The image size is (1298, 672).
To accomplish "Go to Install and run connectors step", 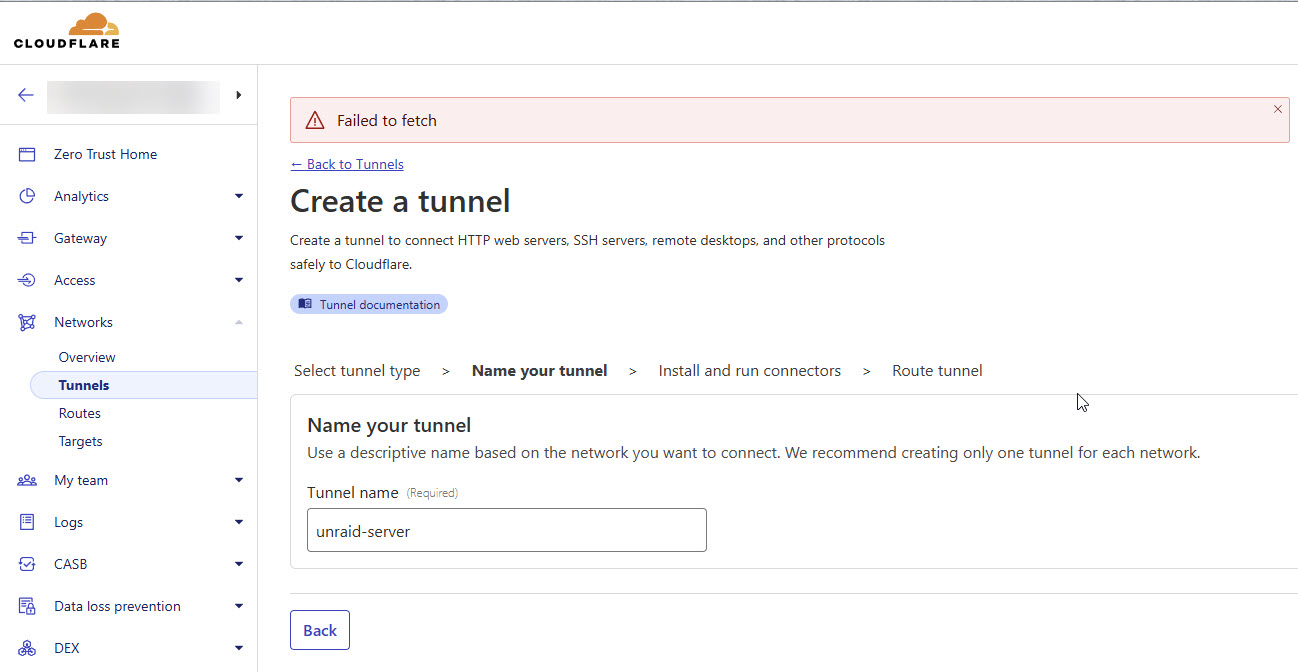I will [x=749, y=371].
